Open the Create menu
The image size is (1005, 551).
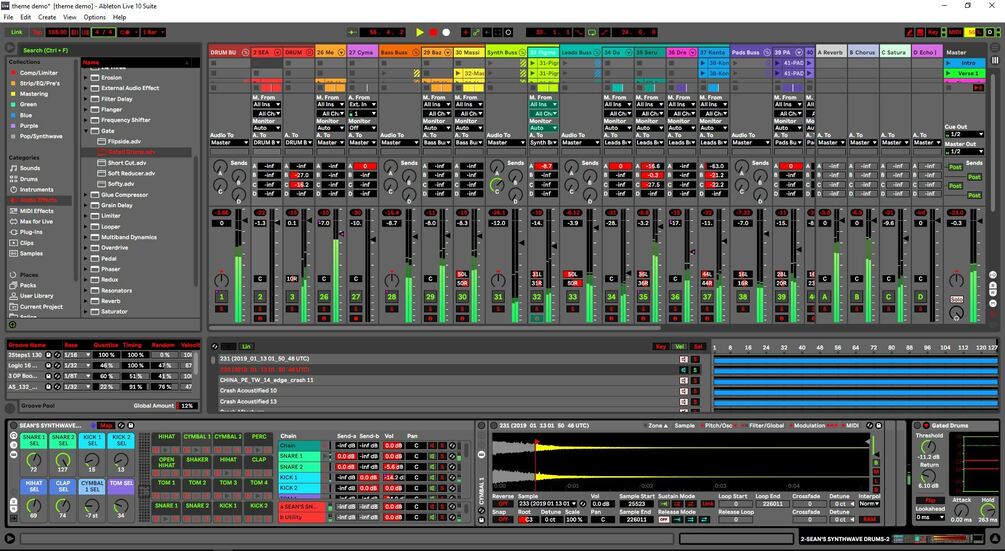coord(47,17)
